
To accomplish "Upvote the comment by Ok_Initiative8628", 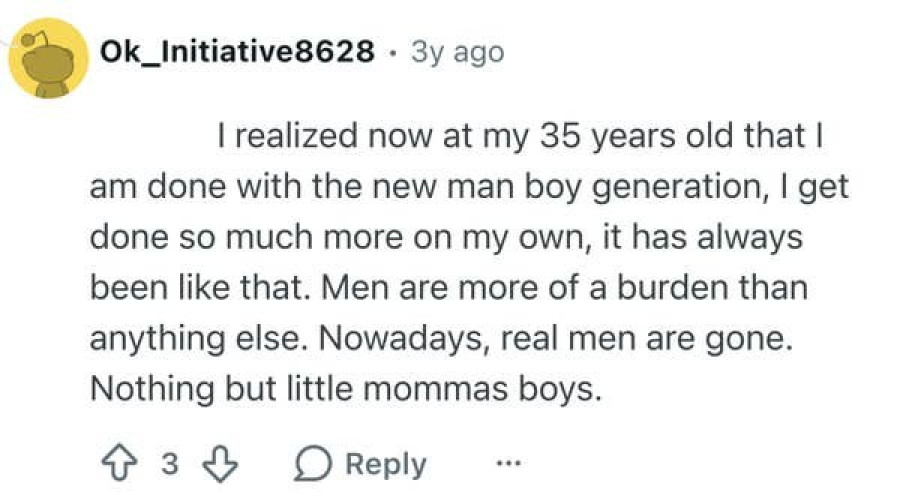I will click(x=119, y=464).
